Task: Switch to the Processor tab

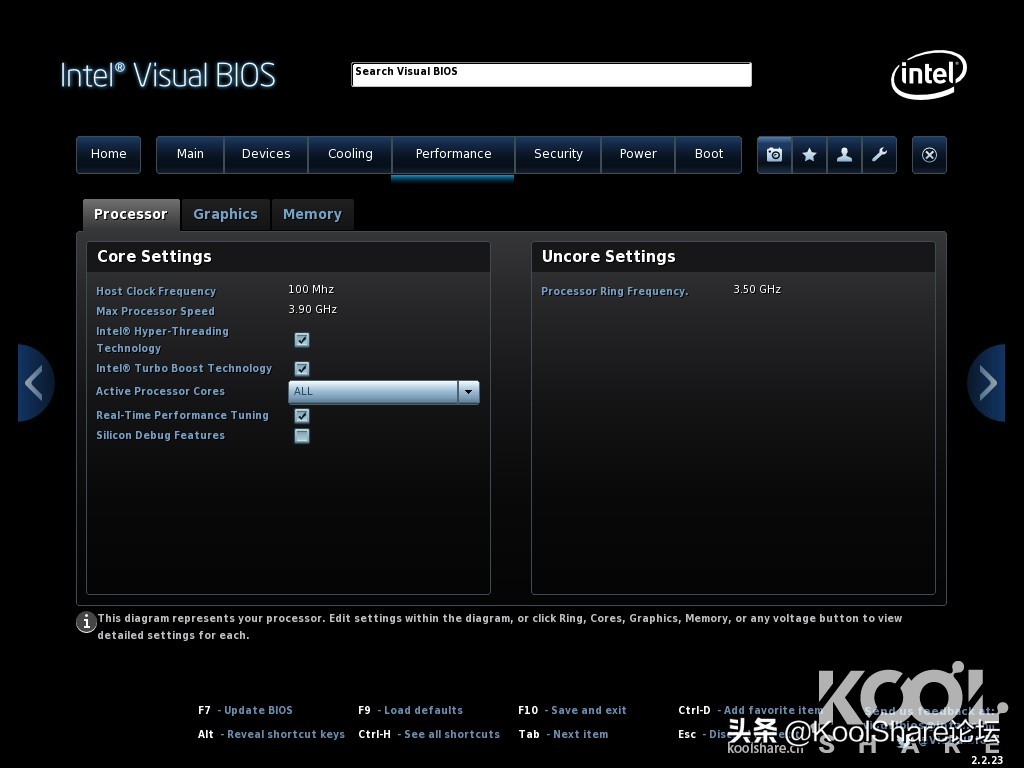Action: tap(131, 214)
